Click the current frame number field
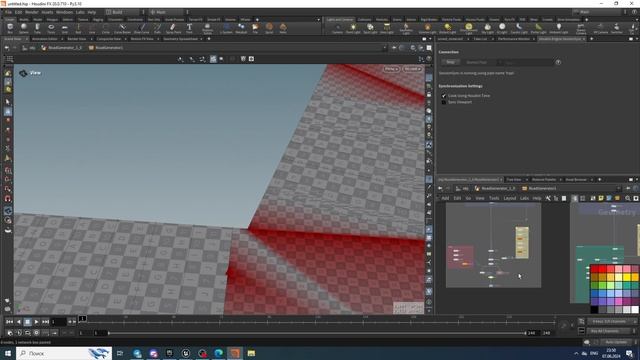This screenshot has width=640, height=360. 58,322
